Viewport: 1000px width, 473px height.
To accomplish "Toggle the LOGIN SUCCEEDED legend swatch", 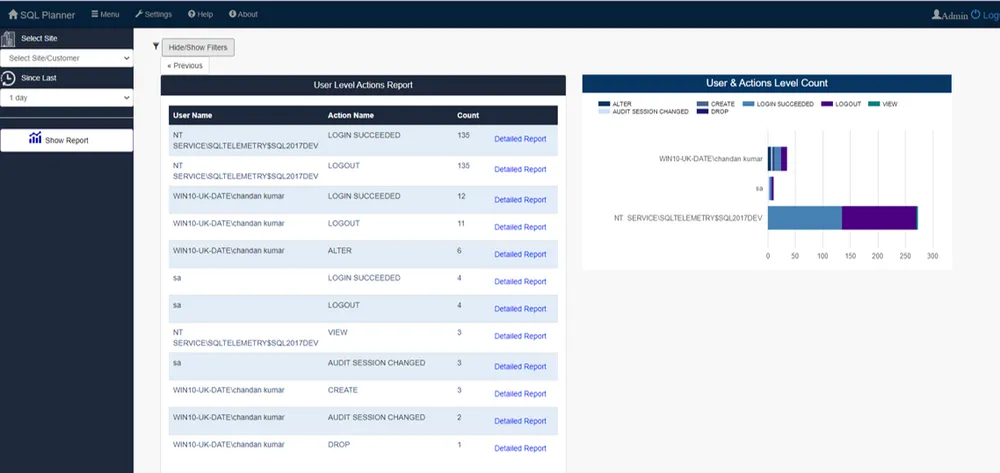I will tap(748, 104).
